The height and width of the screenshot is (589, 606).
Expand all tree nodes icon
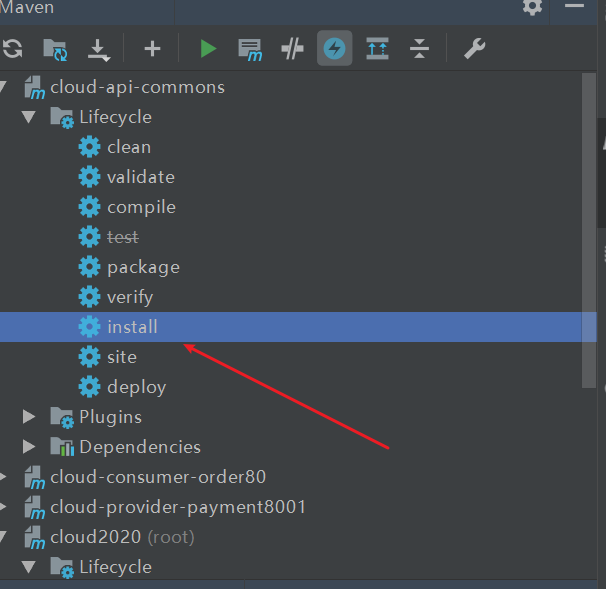tap(377, 49)
